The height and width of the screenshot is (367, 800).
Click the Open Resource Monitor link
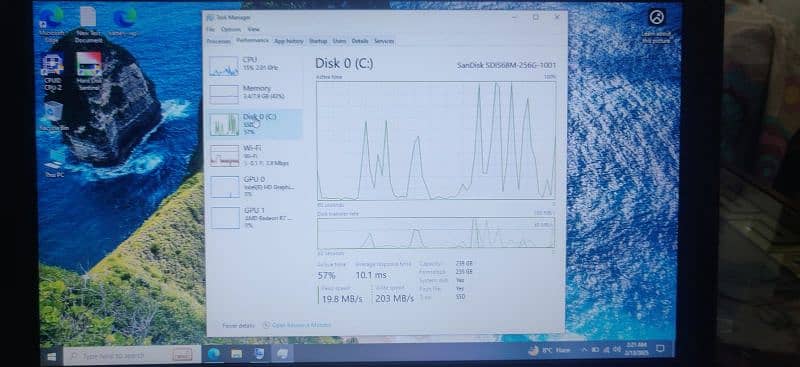[297, 325]
